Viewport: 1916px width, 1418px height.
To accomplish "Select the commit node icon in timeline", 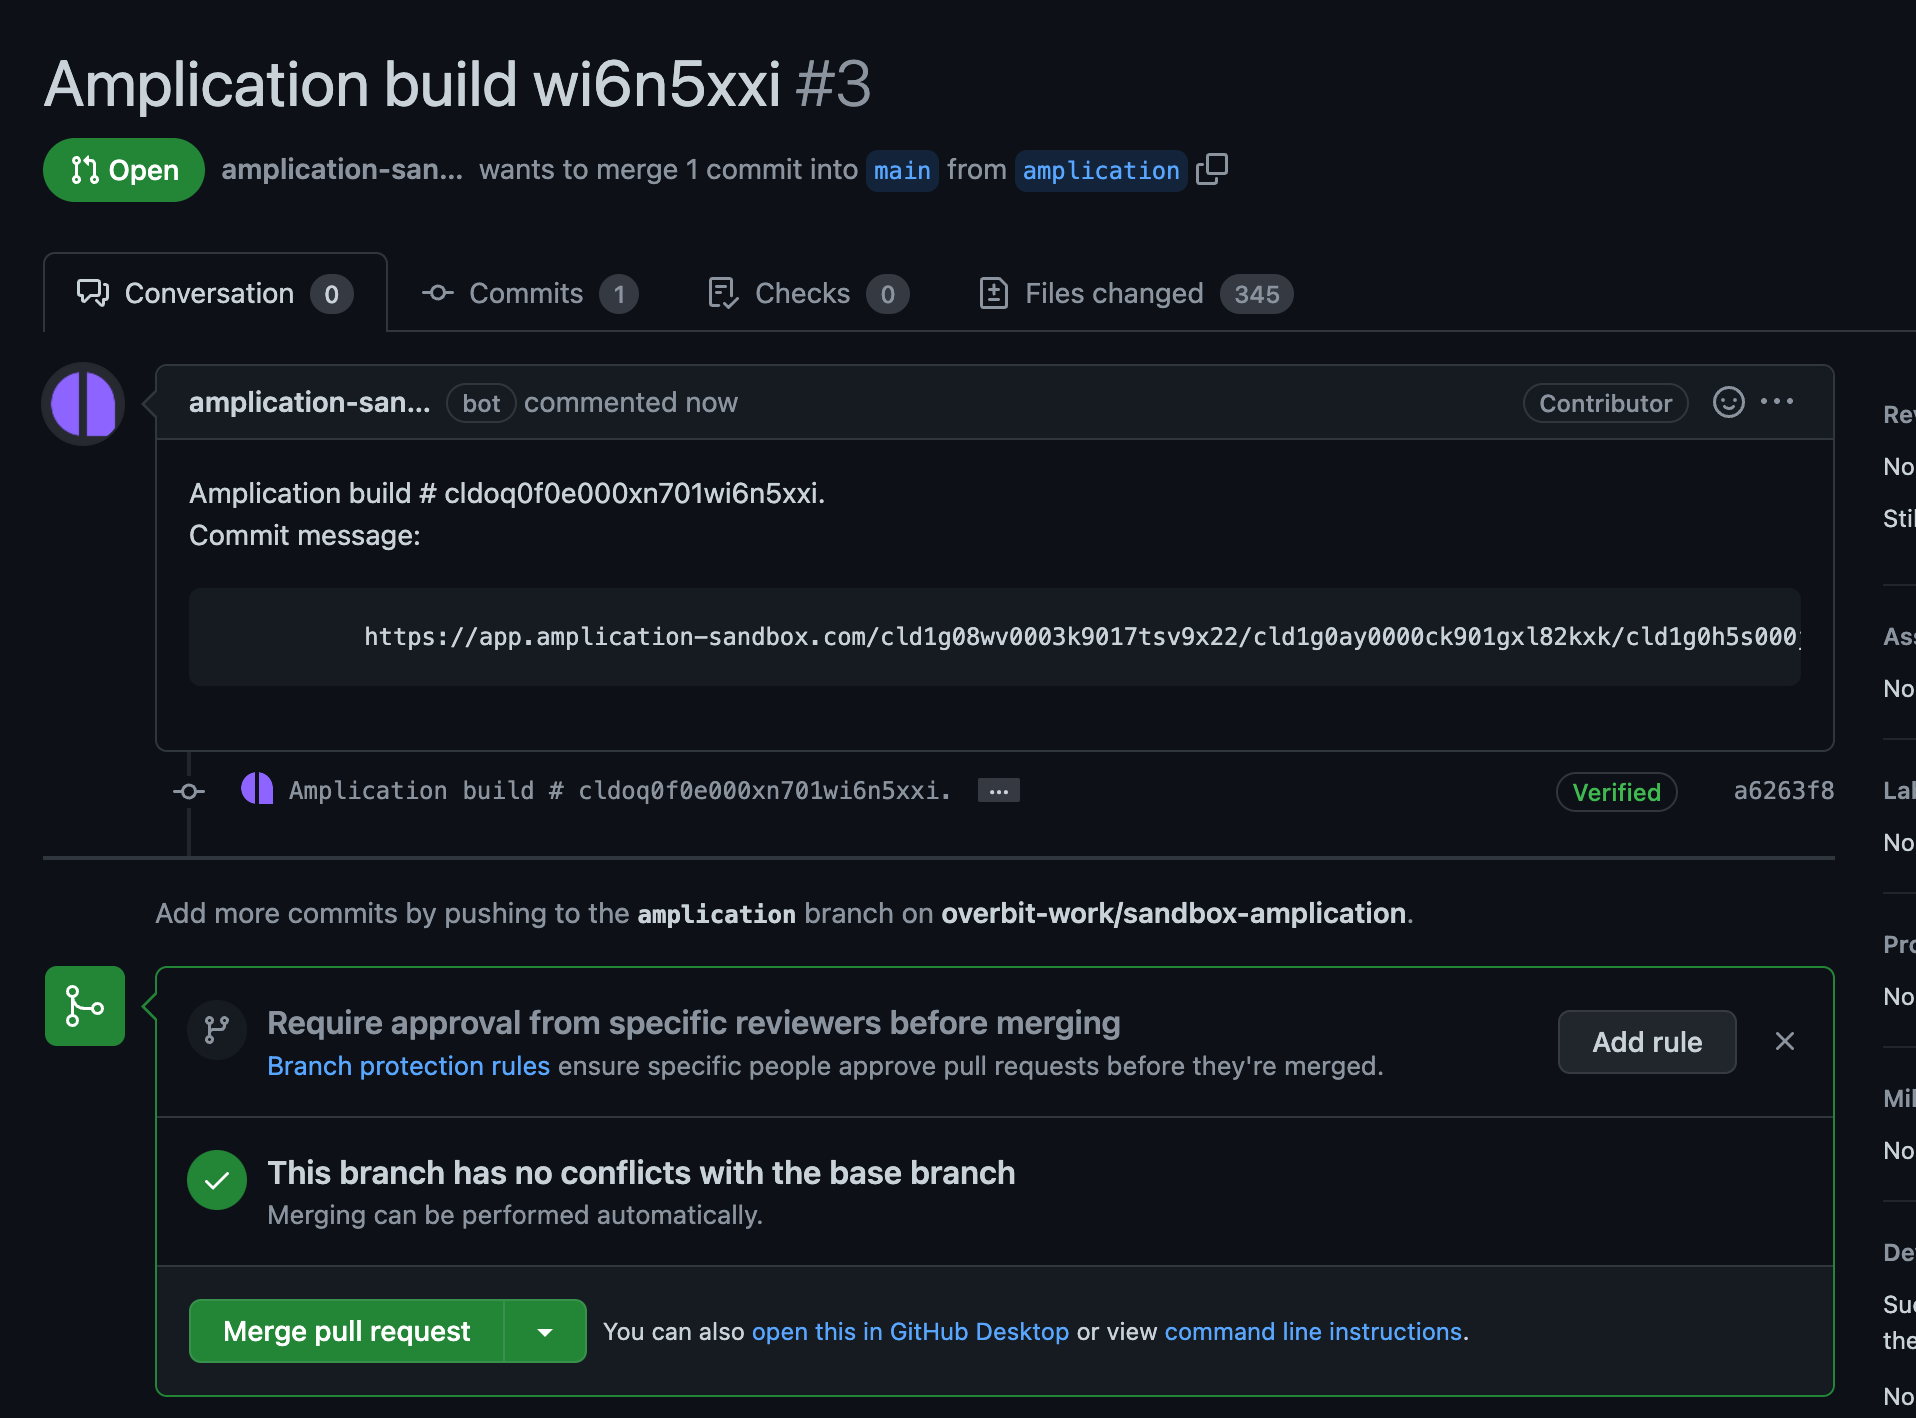I will pyautogui.click(x=188, y=790).
